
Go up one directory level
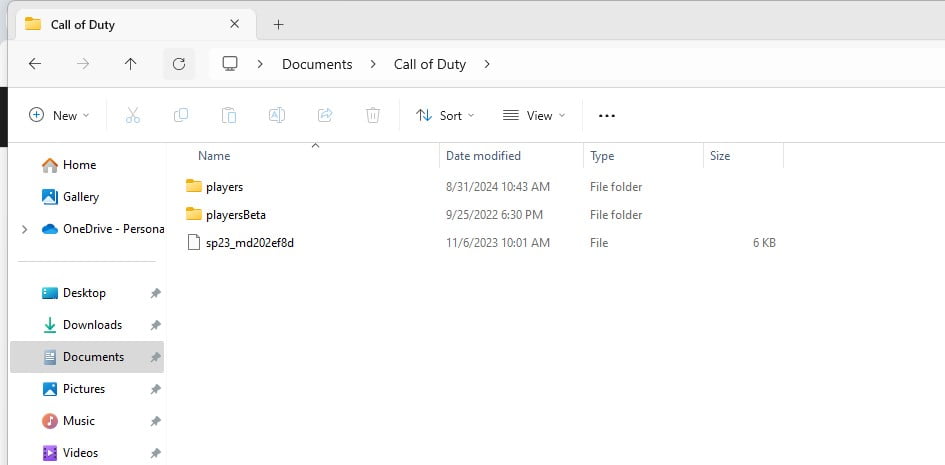coord(130,64)
